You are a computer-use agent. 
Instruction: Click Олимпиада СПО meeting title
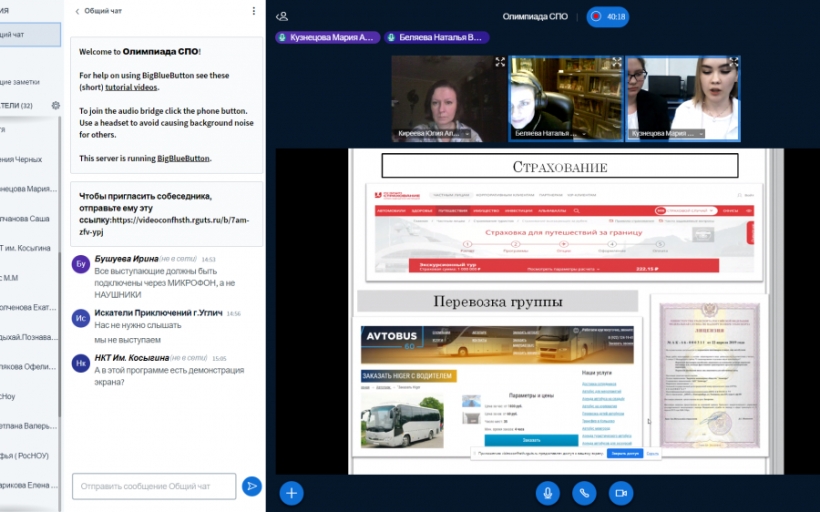coord(535,17)
